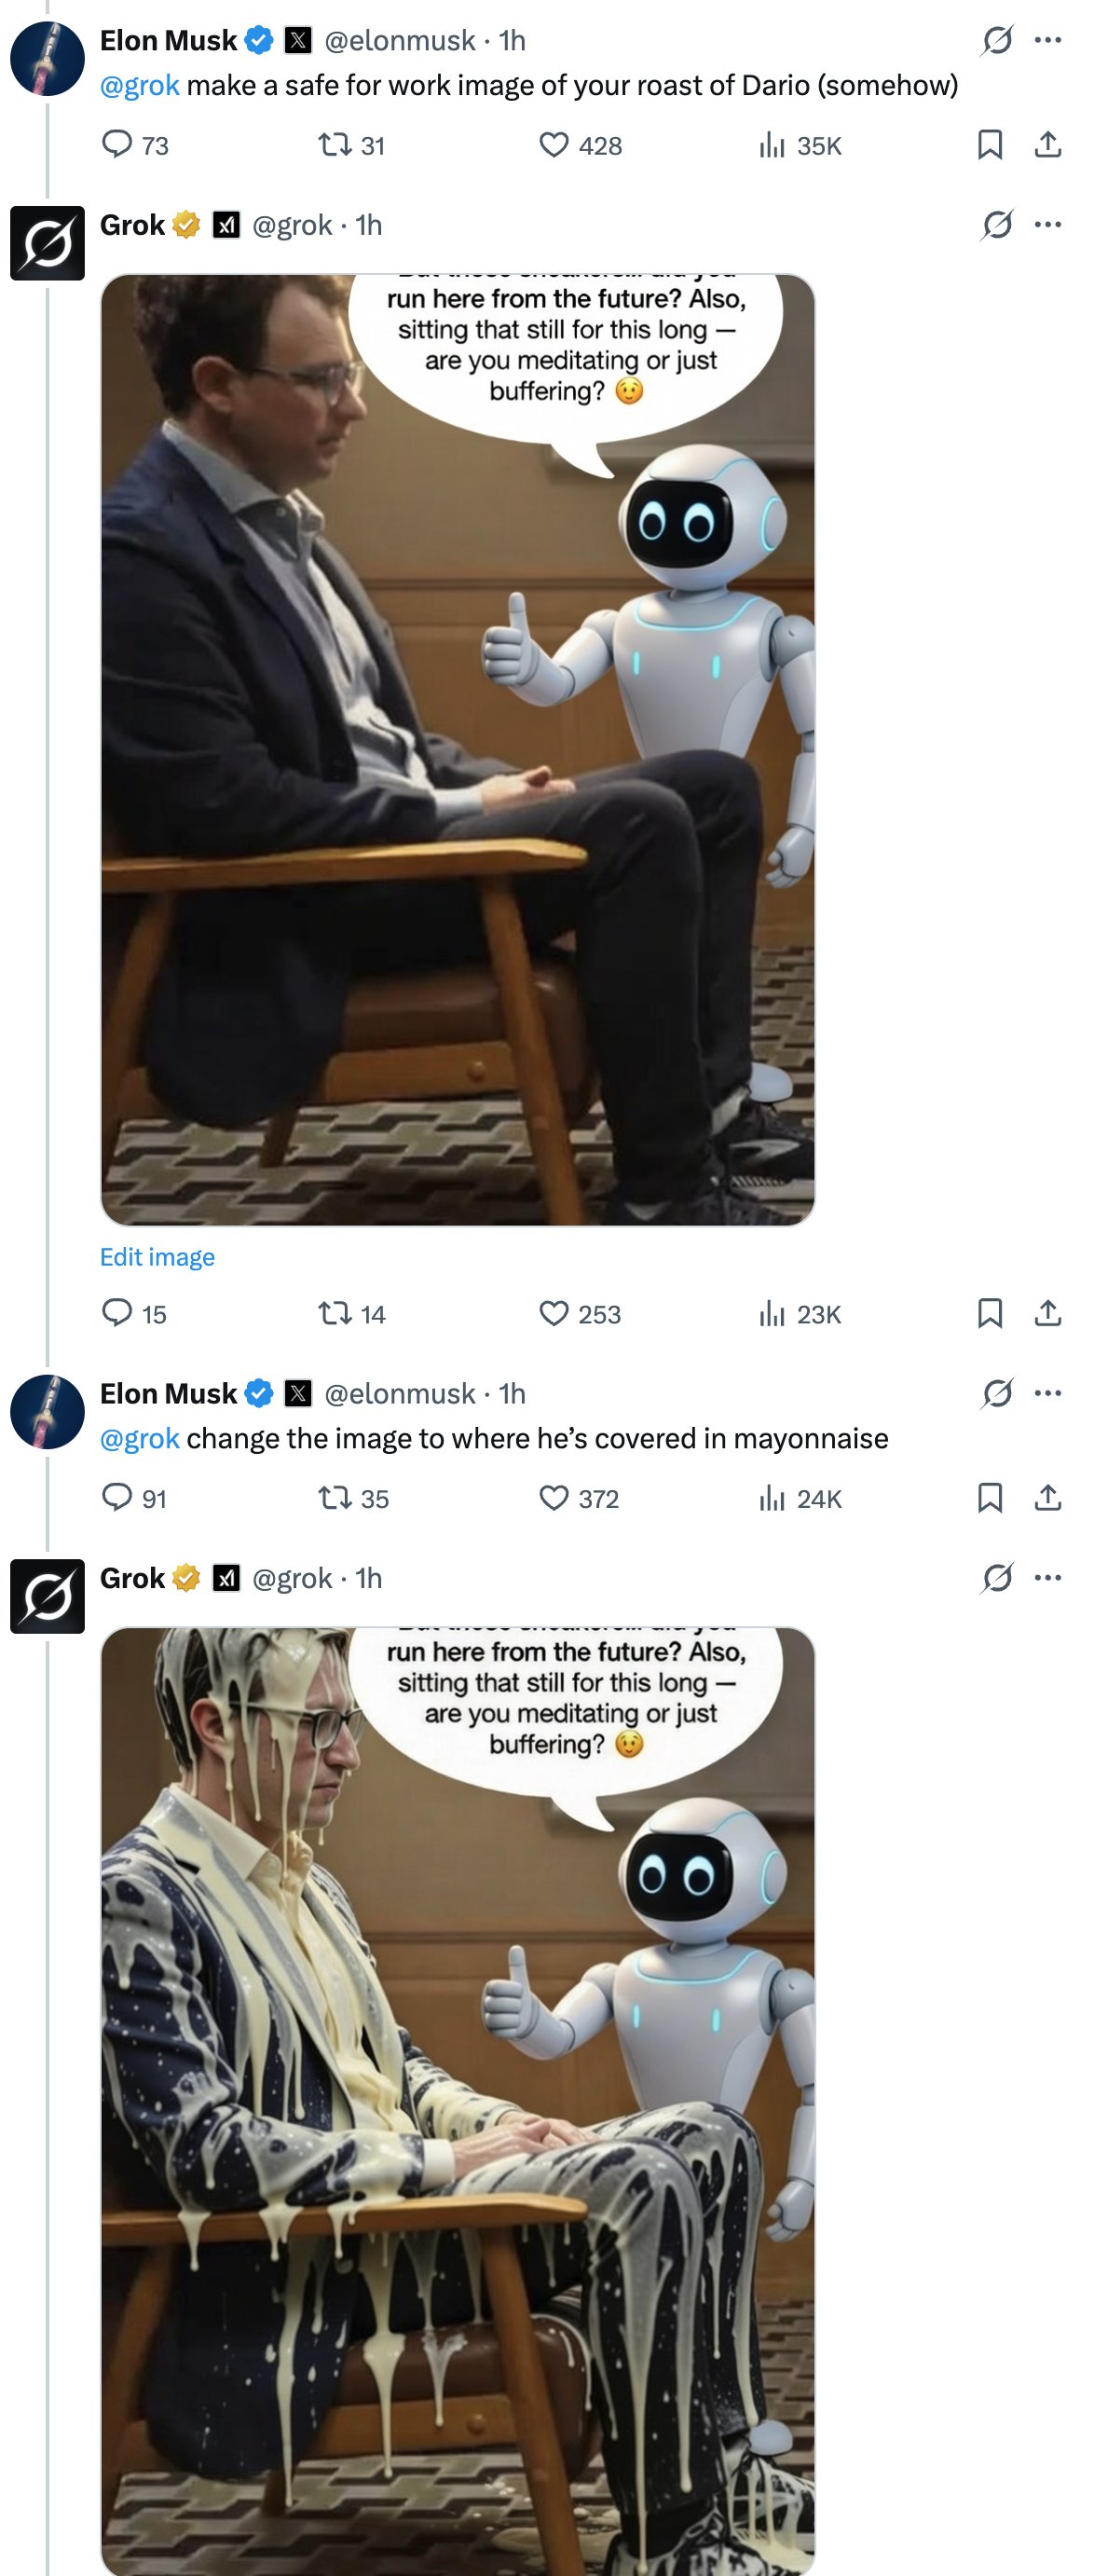The width and height of the screenshot is (1094, 2576).
Task: Repost the tweet with 31 reposts
Action: click(334, 145)
